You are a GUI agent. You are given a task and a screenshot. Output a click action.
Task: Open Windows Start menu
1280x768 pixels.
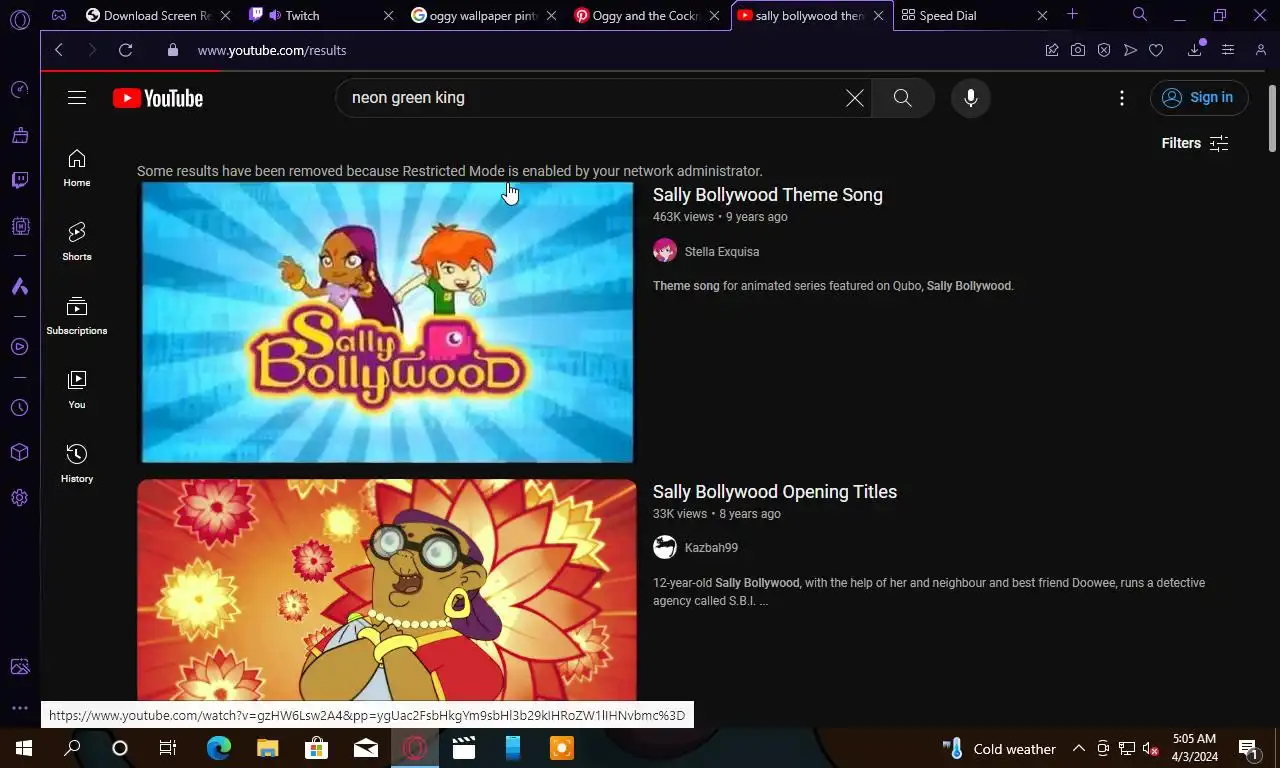coord(24,748)
